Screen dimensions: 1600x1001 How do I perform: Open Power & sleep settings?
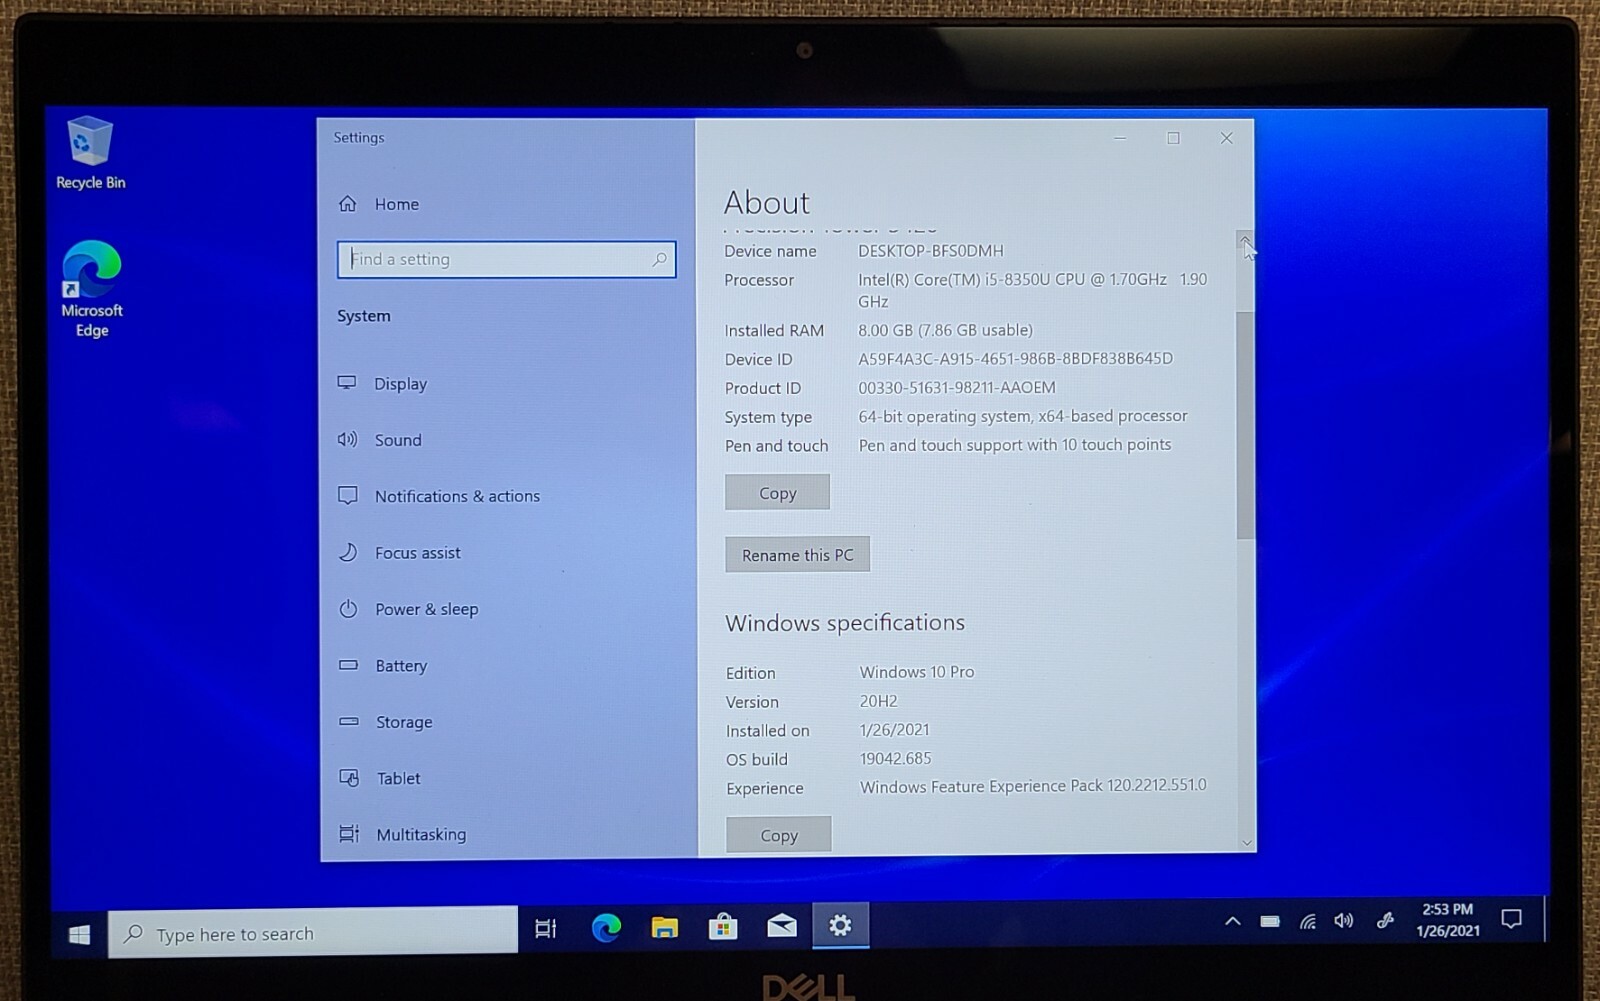point(409,609)
